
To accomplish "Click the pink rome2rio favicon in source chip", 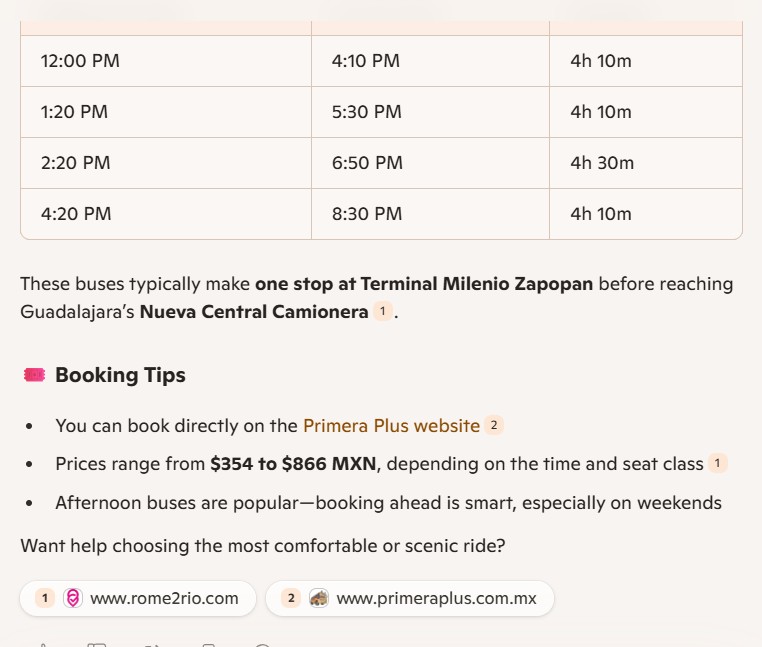I will [x=72, y=599].
